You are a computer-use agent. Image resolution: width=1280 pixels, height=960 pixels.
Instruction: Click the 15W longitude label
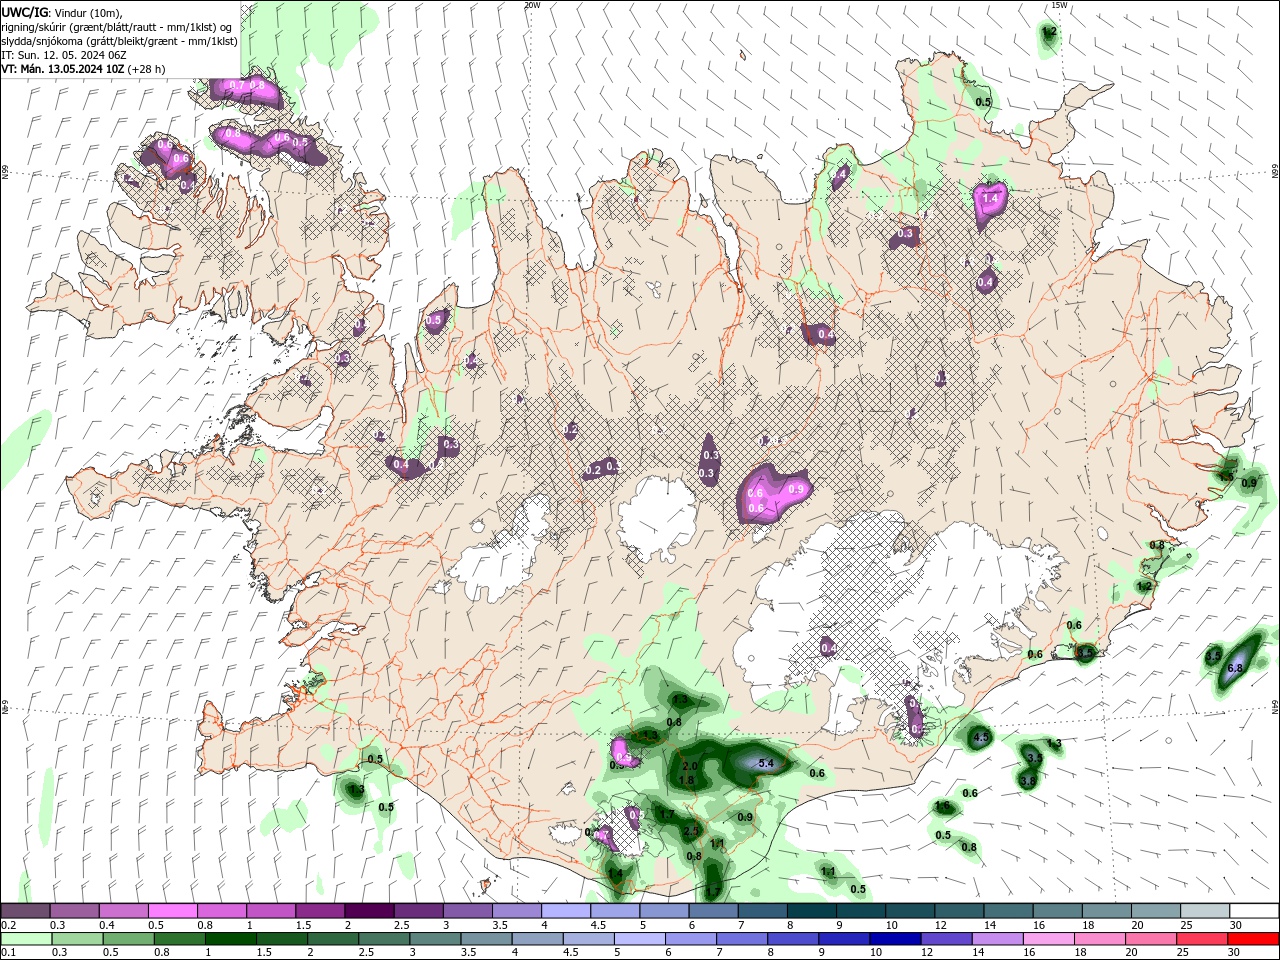pos(1060,5)
